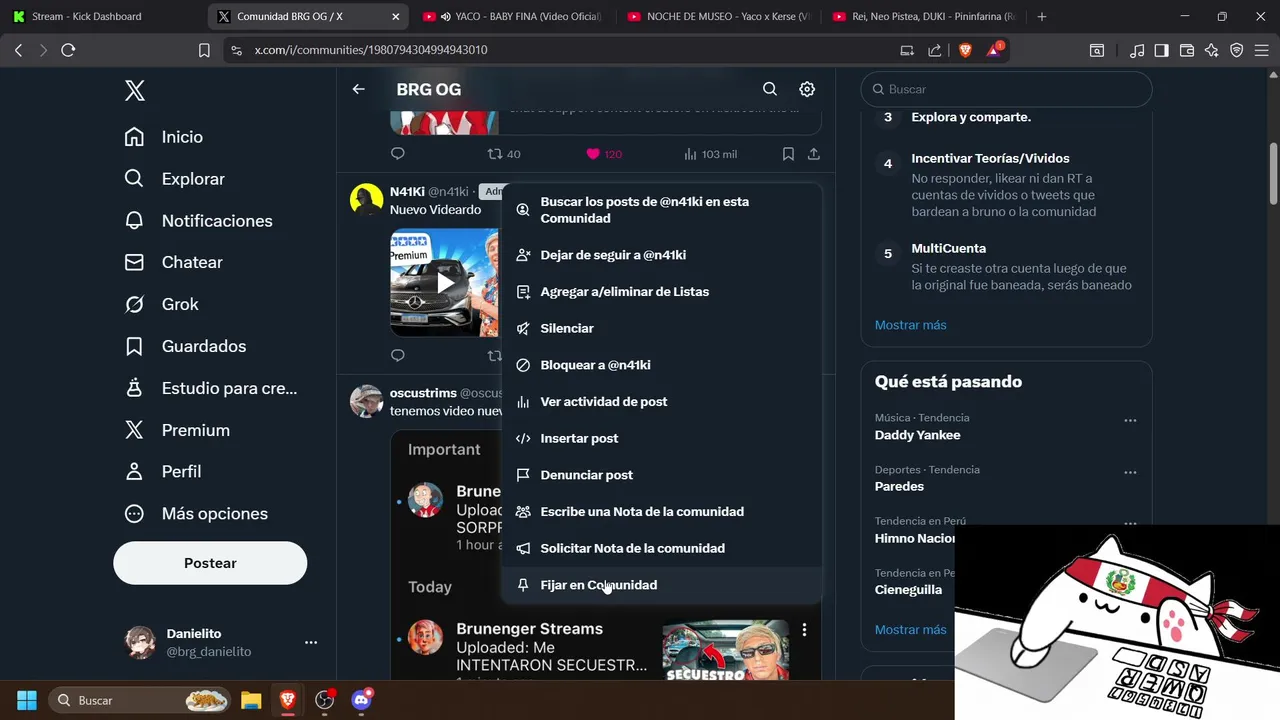Viewport: 1280px width, 720px height.
Task: Open N41Ki profile avatar
Action: click(366, 199)
